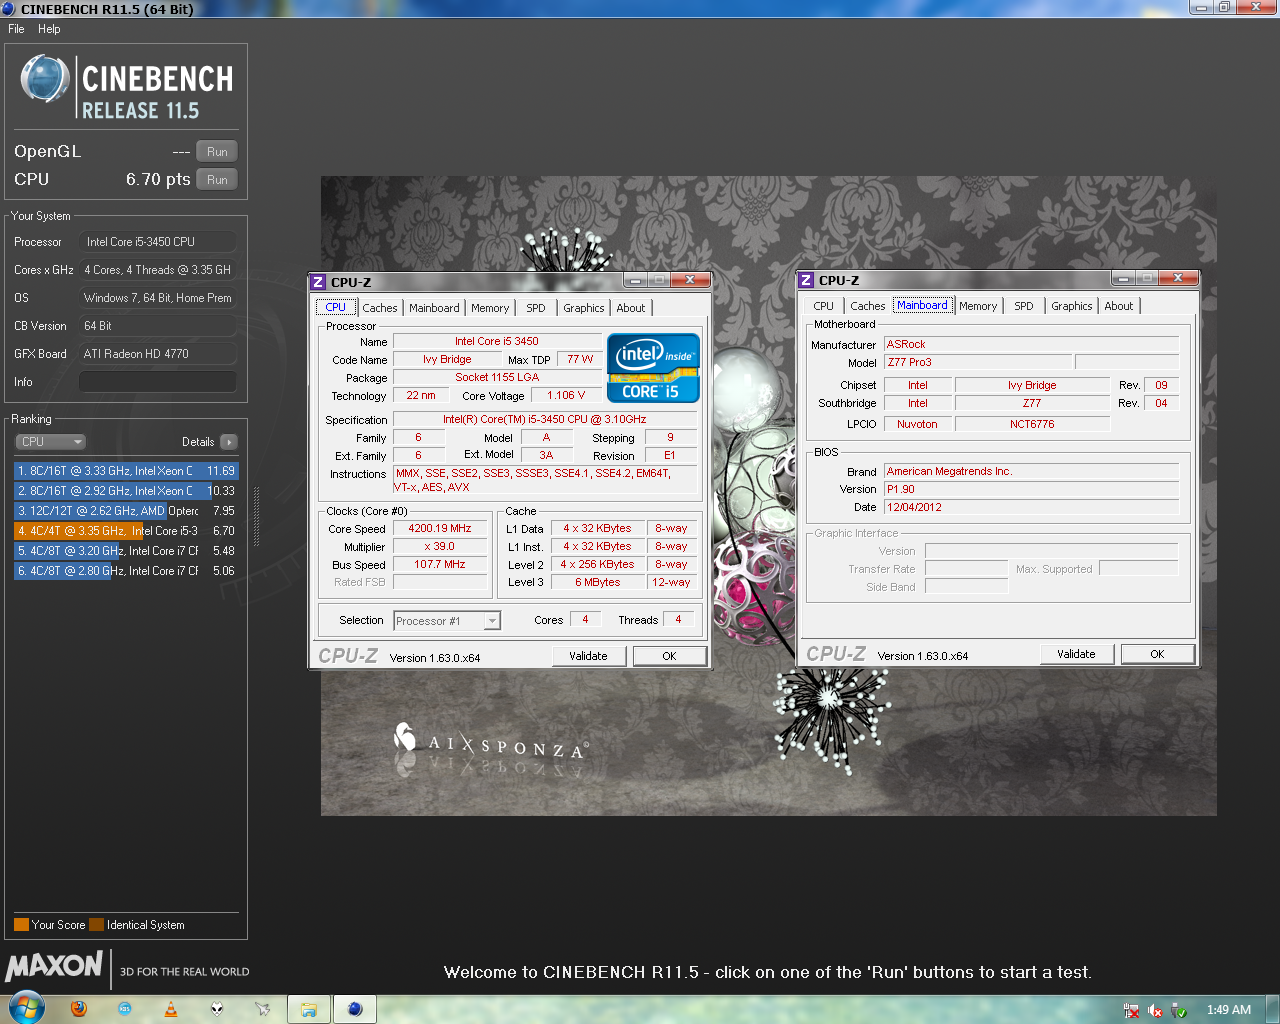Click the mainboard model Z77 Pro3
This screenshot has width=1280, height=1024.
(978, 362)
